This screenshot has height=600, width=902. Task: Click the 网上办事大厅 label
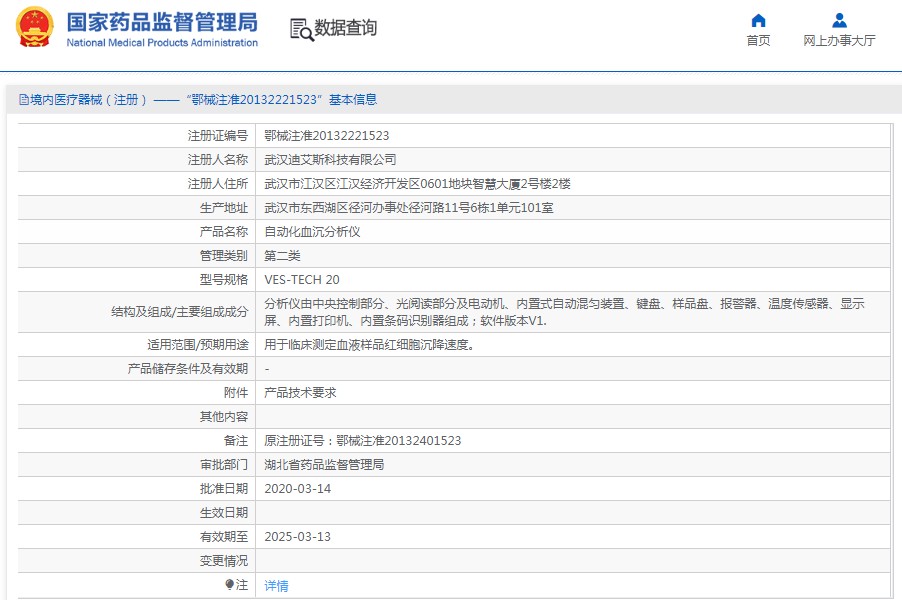[839, 40]
